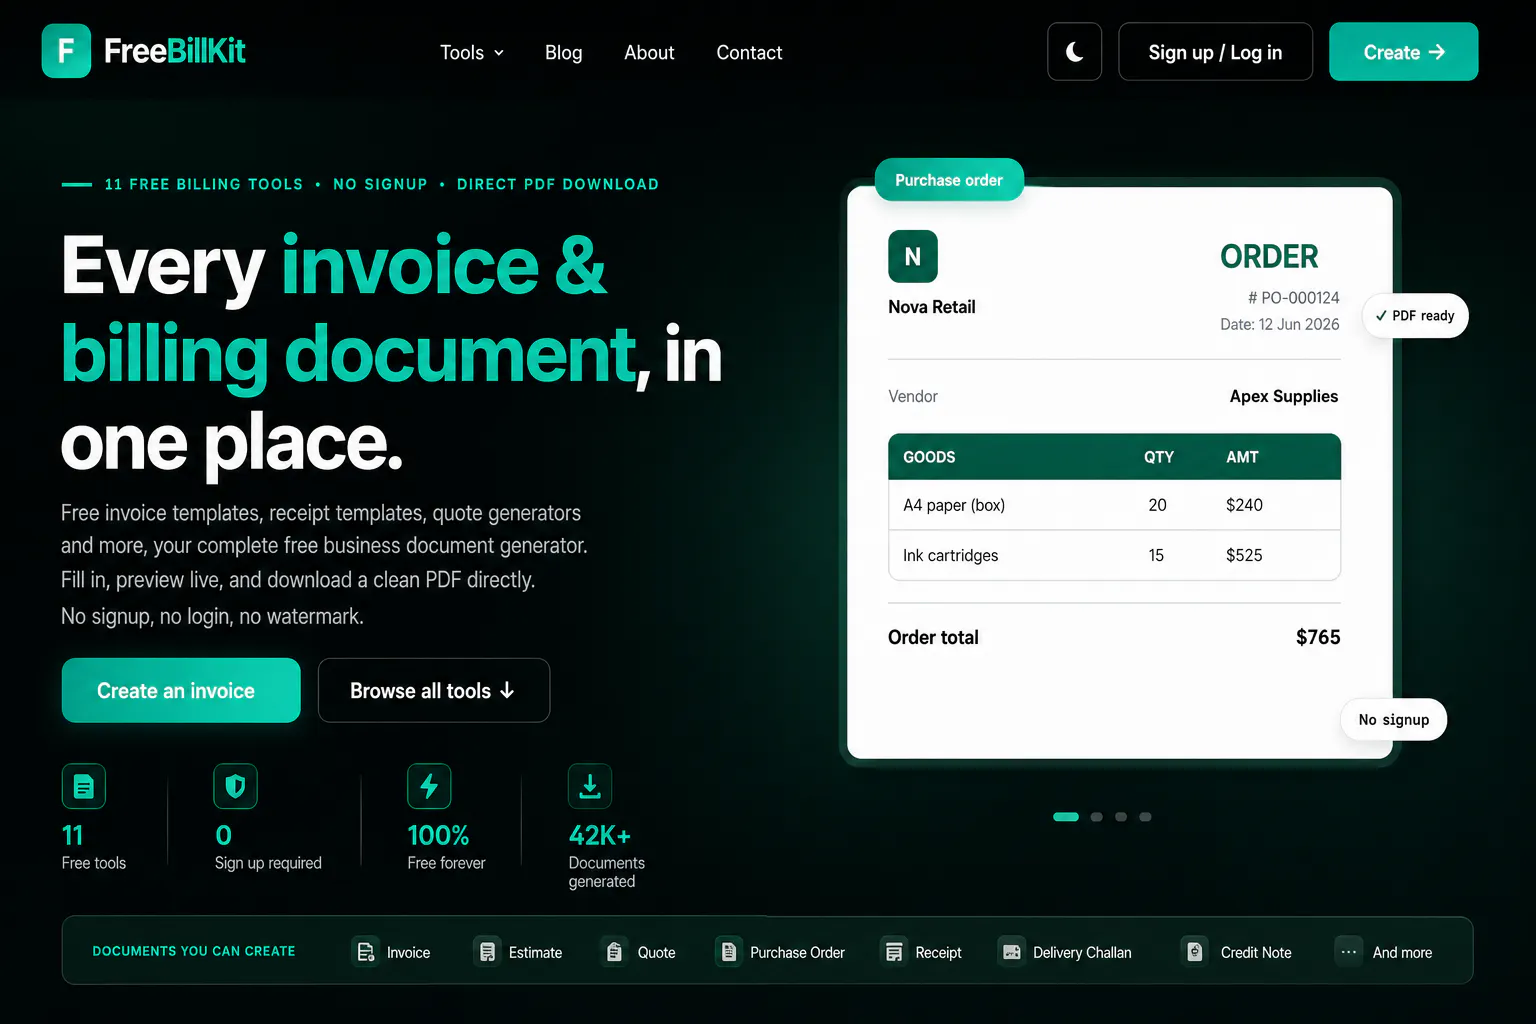Click the GOODS column header
1536x1024 pixels.
click(929, 457)
